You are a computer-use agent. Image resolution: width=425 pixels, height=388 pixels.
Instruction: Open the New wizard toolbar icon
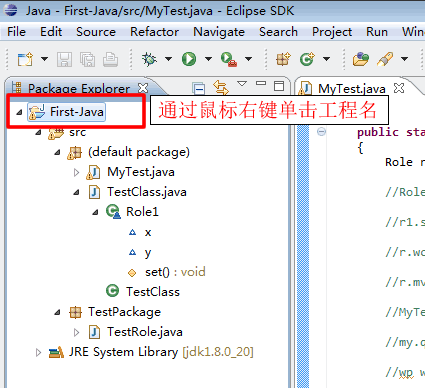click(25, 59)
